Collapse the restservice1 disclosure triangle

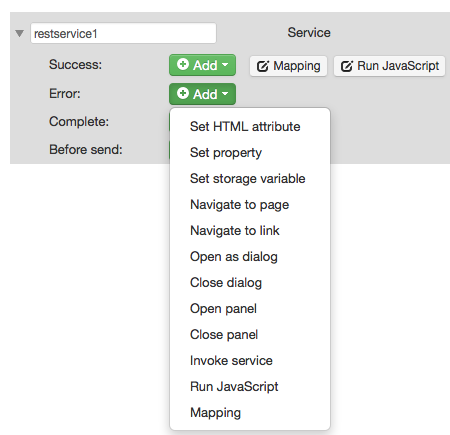tap(19, 33)
